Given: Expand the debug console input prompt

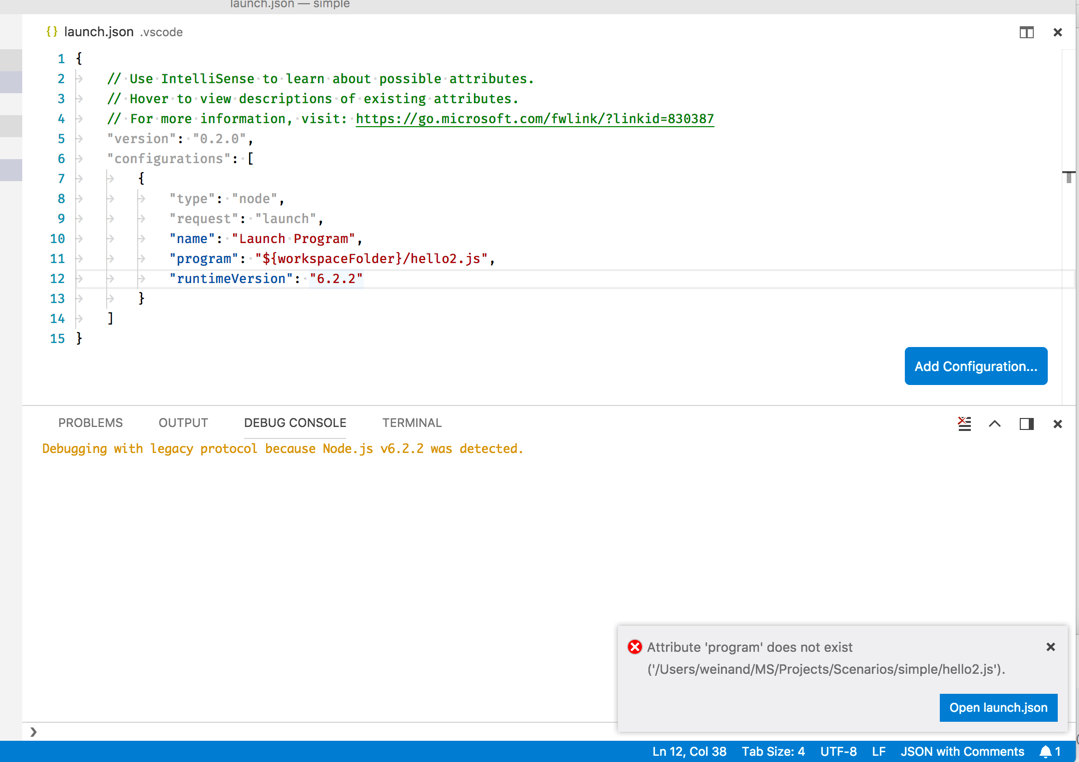Looking at the screenshot, I should (31, 731).
